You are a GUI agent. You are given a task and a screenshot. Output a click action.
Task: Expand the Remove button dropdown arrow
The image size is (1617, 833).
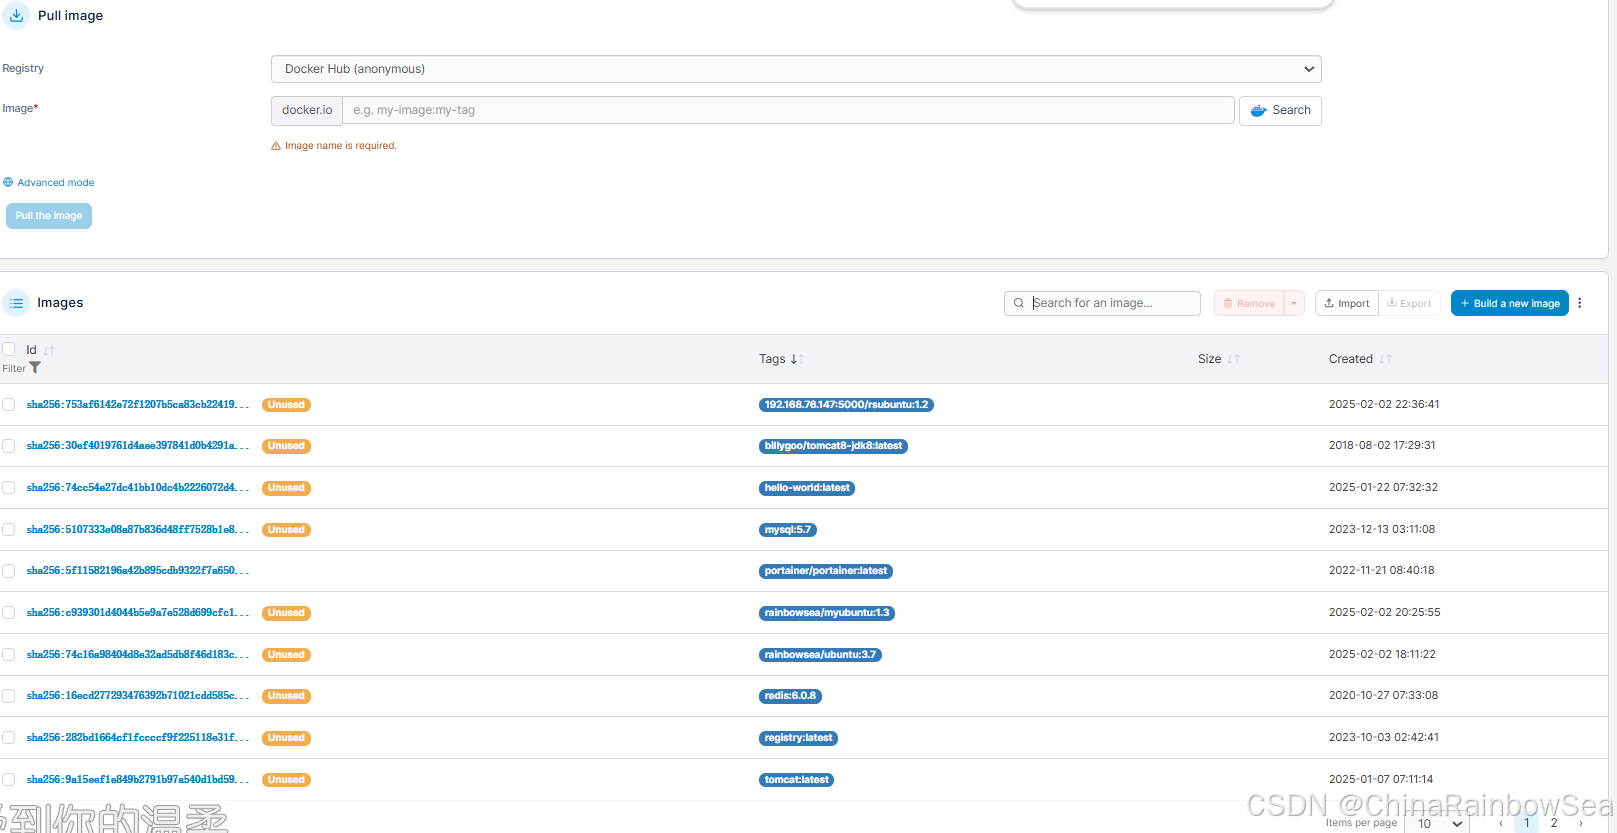point(1294,303)
